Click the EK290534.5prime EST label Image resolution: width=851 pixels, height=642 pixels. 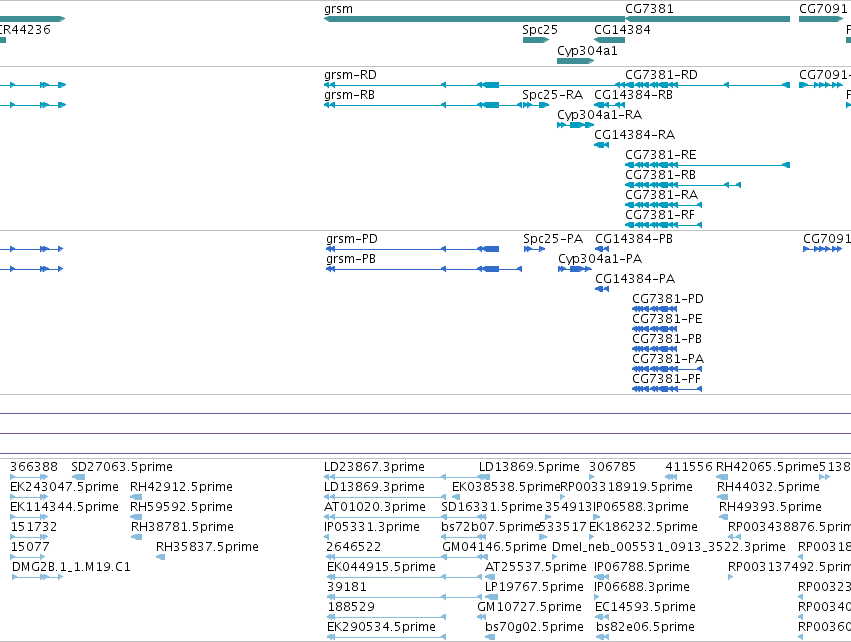[381, 627]
